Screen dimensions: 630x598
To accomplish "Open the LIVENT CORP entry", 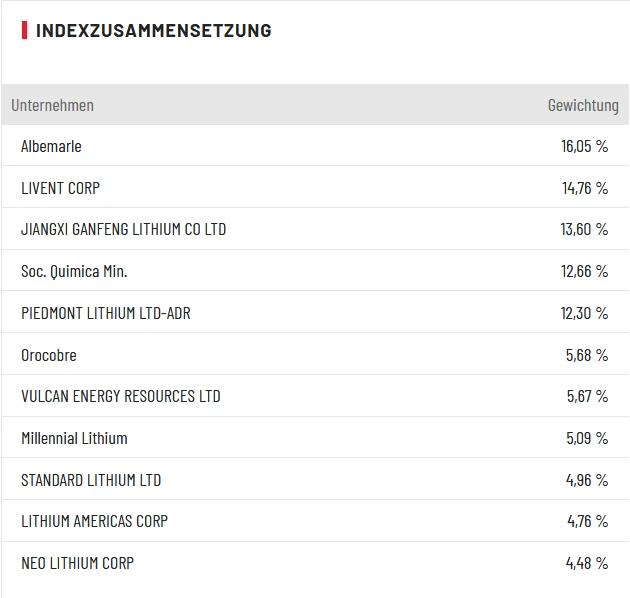I will pos(60,188).
